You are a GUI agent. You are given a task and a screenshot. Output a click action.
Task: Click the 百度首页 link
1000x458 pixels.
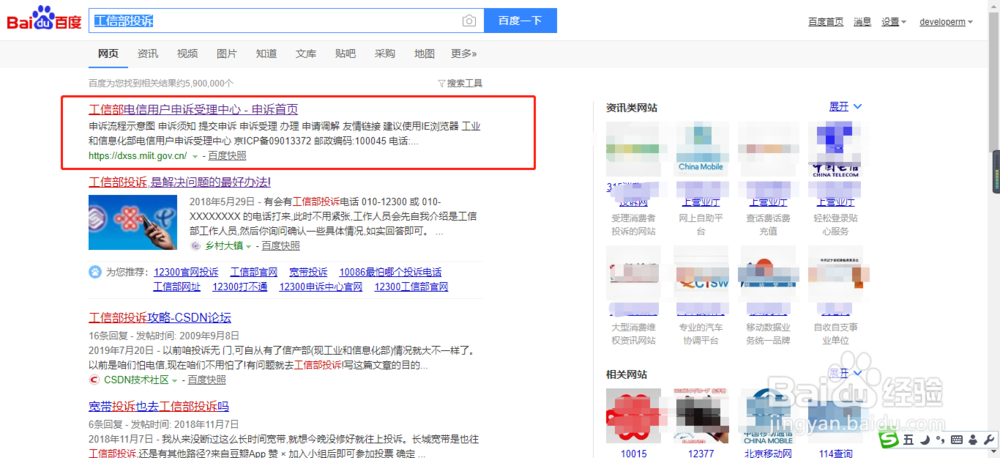[x=826, y=22]
